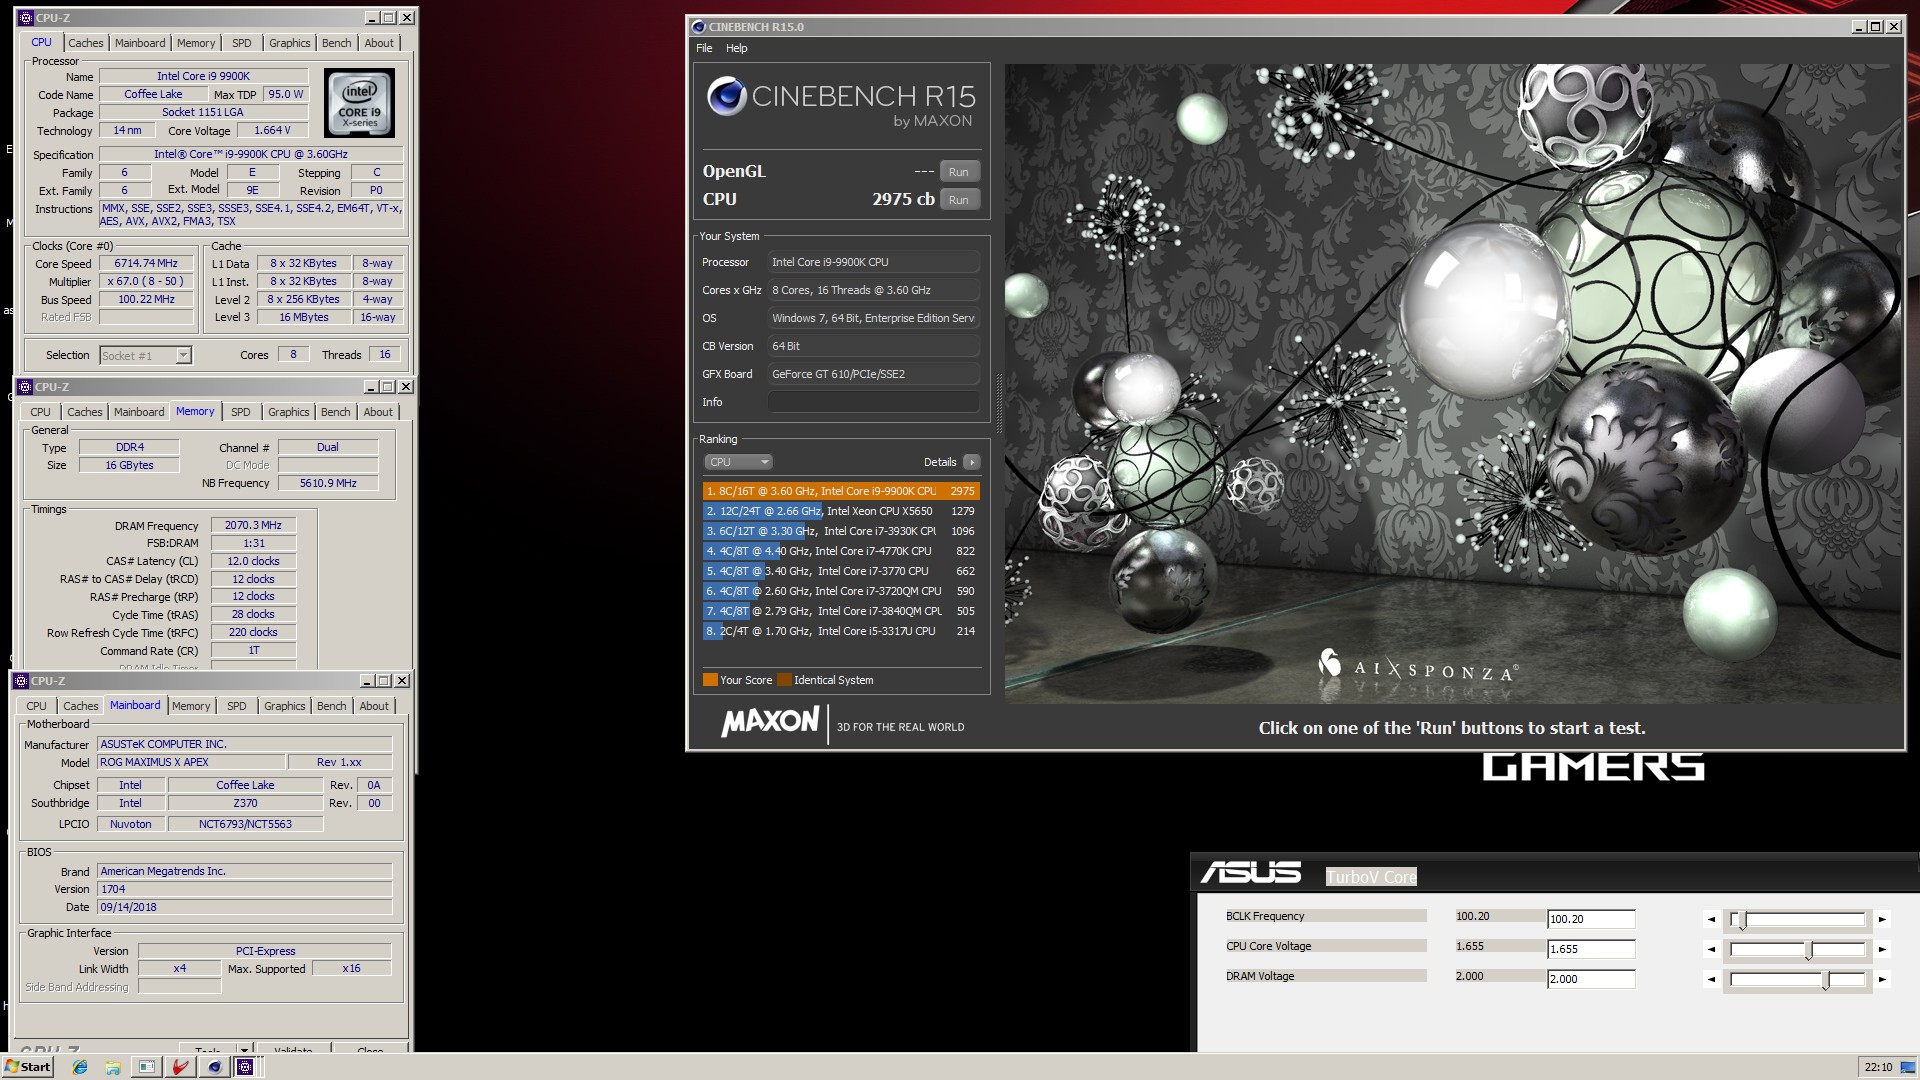Screen dimensions: 1920x1080
Task: Click the top CPU-Z window title icon
Action: [x=25, y=18]
